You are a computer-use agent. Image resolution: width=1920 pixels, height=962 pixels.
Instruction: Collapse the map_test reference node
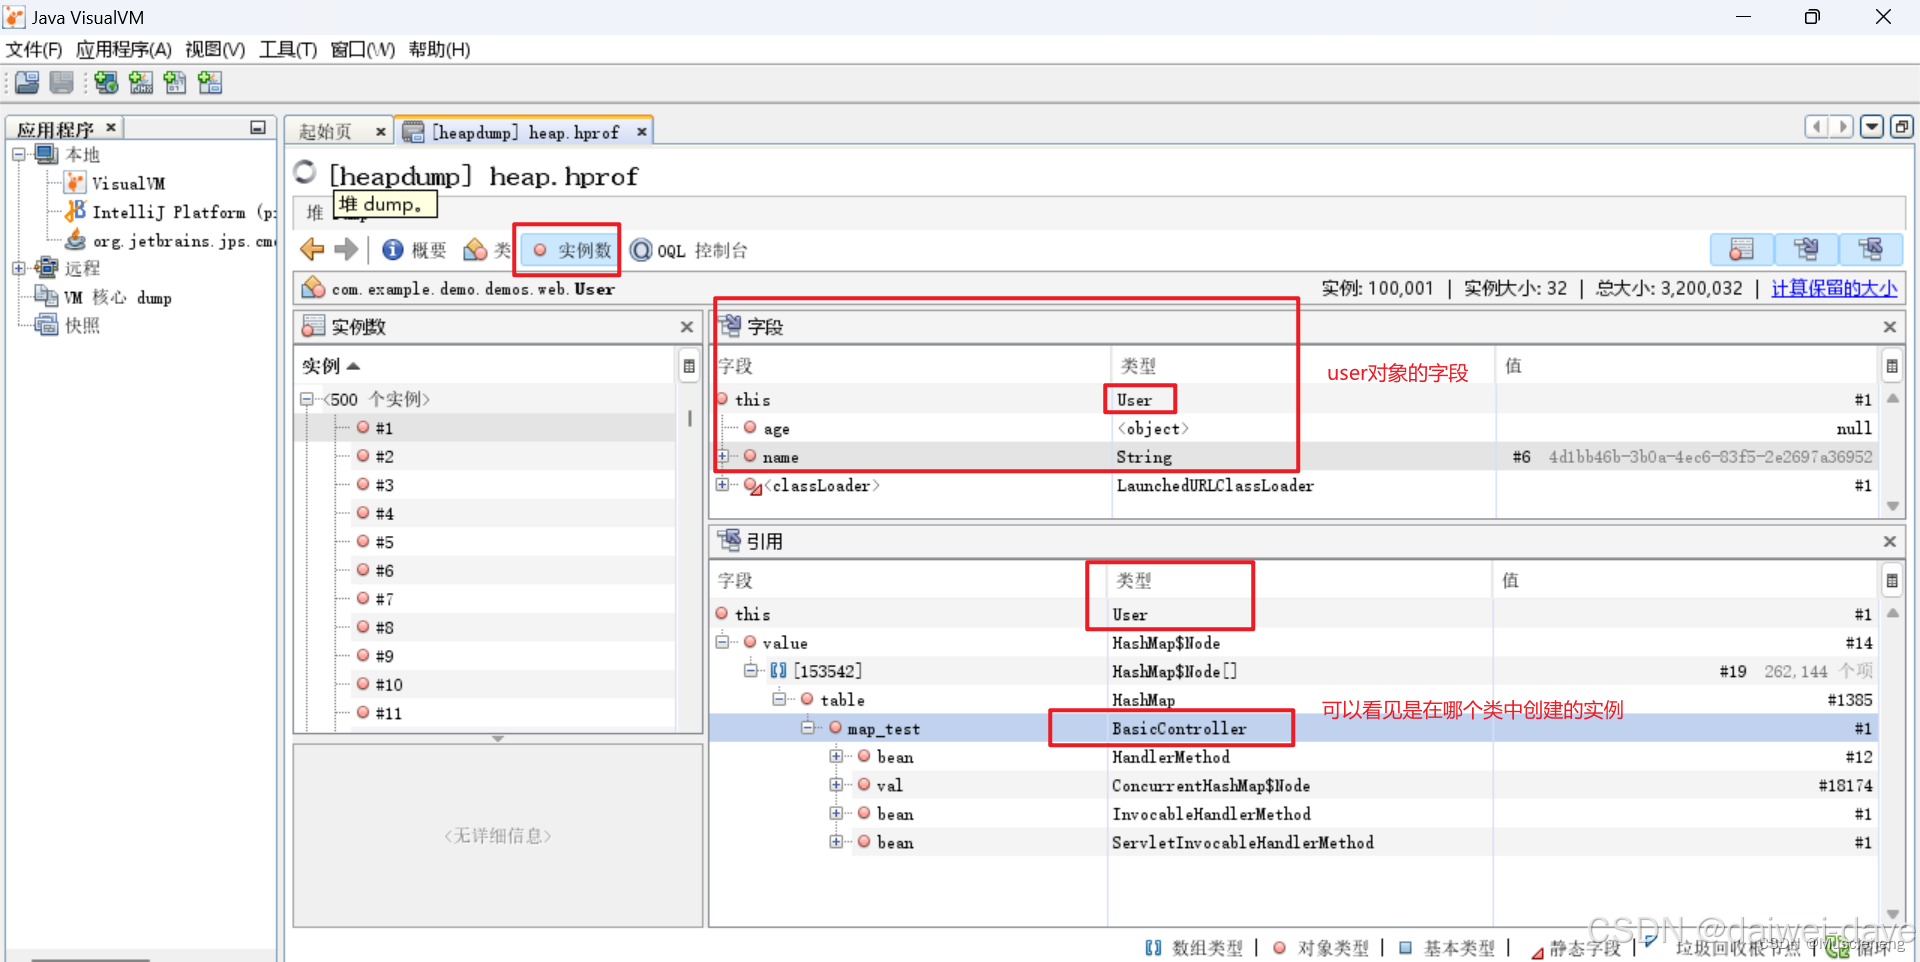(x=807, y=727)
